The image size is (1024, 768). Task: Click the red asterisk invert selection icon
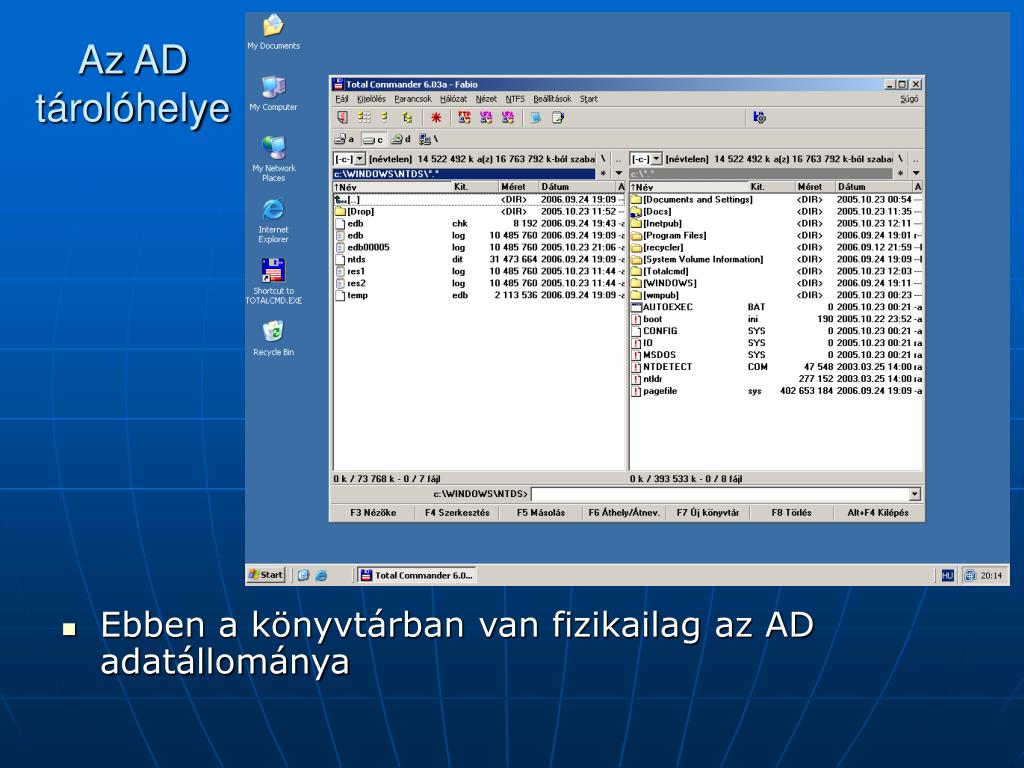click(x=436, y=118)
